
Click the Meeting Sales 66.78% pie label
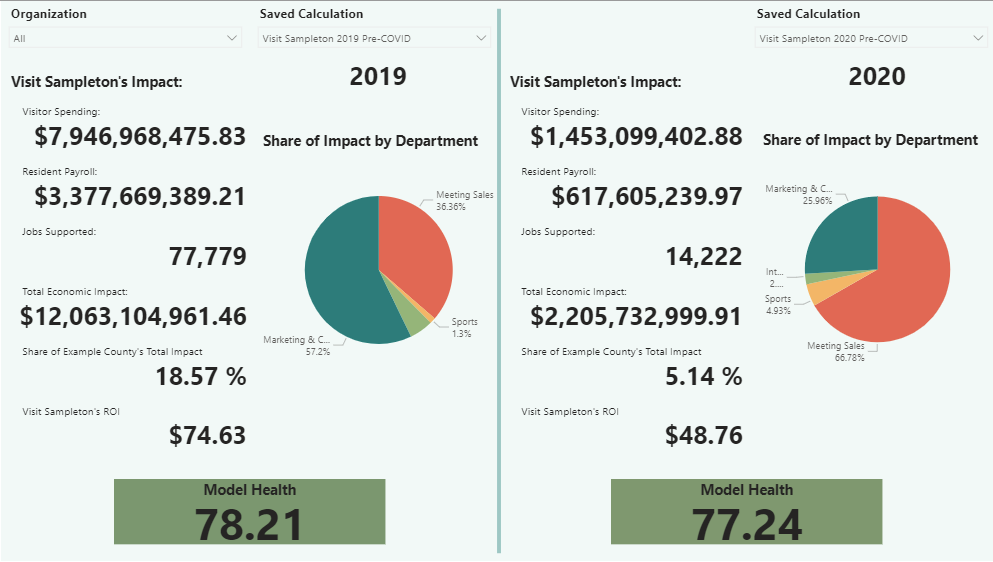836,352
